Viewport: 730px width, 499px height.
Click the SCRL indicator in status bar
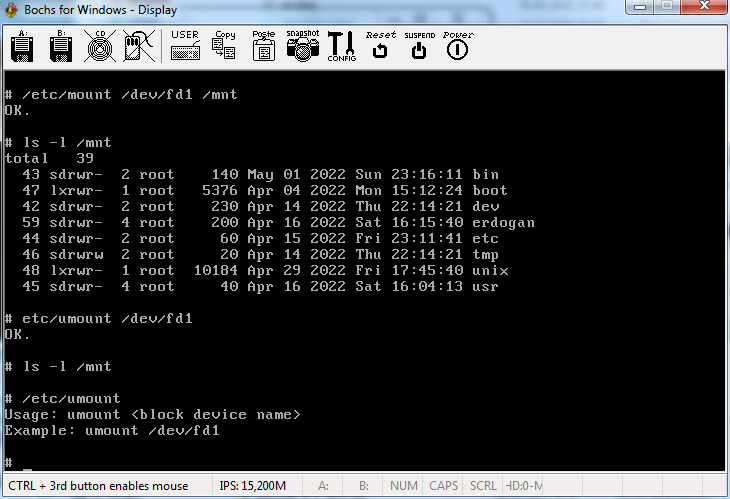(x=483, y=486)
